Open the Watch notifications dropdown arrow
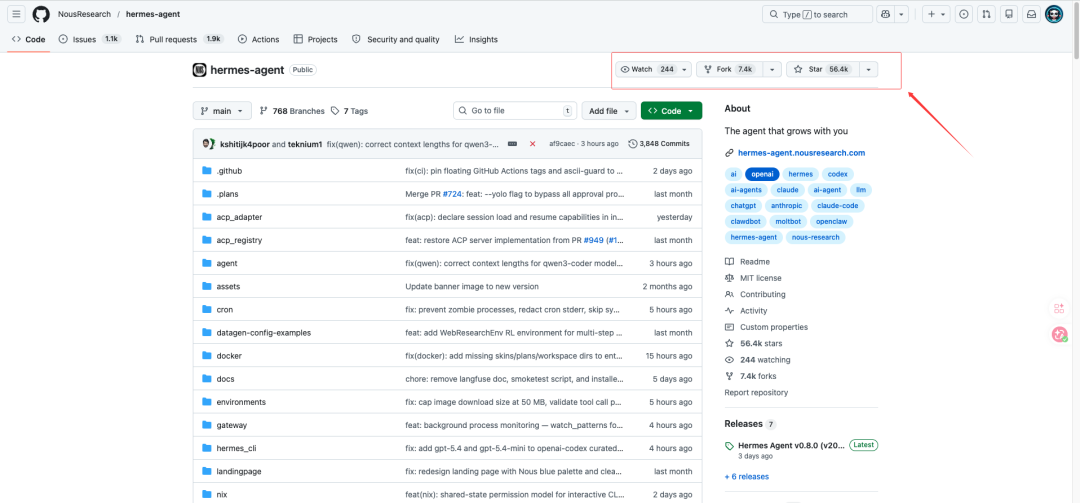The image size is (1080, 503). coord(684,69)
